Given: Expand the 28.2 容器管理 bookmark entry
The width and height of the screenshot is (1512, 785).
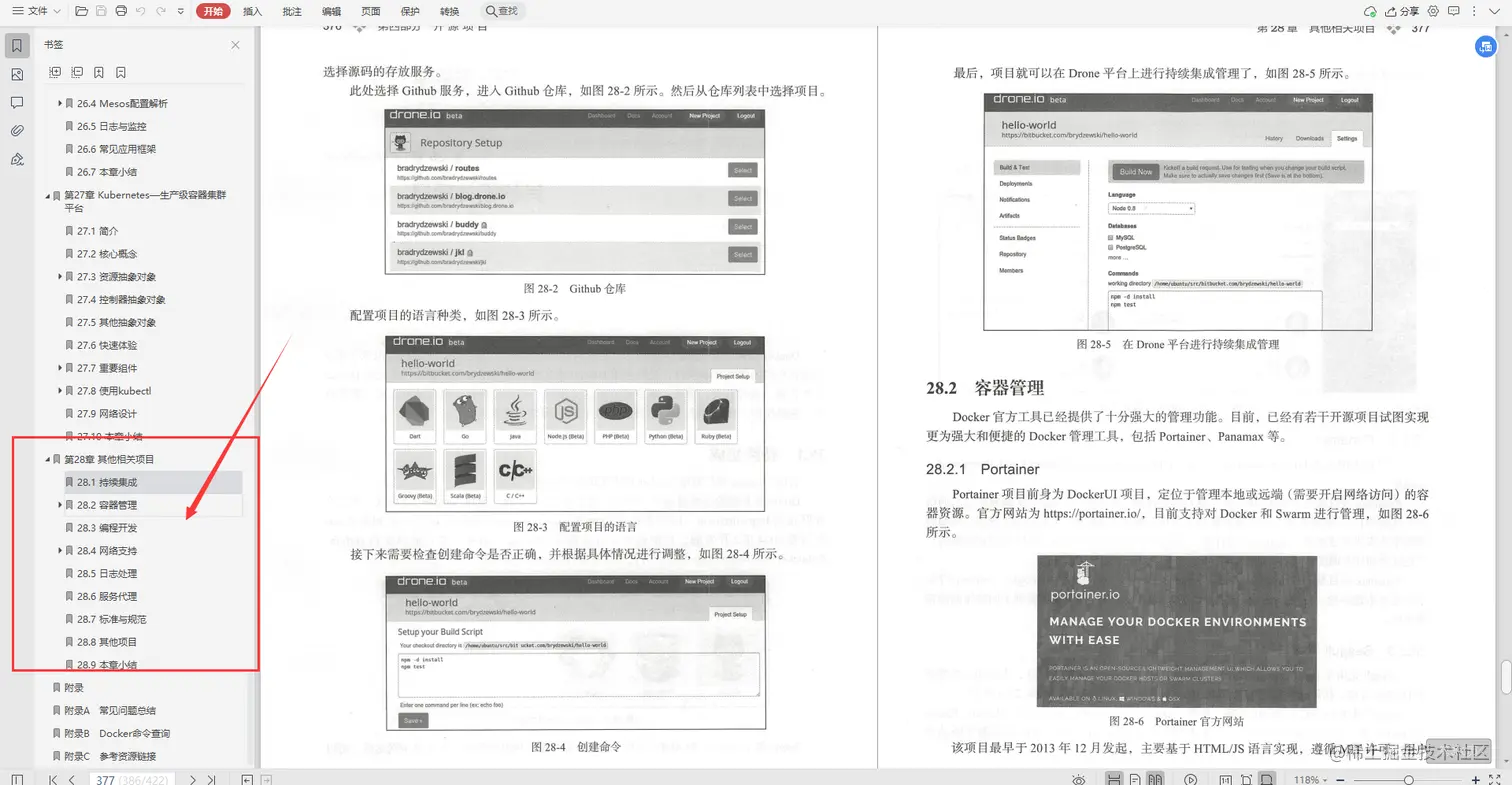Looking at the screenshot, I should (x=59, y=504).
